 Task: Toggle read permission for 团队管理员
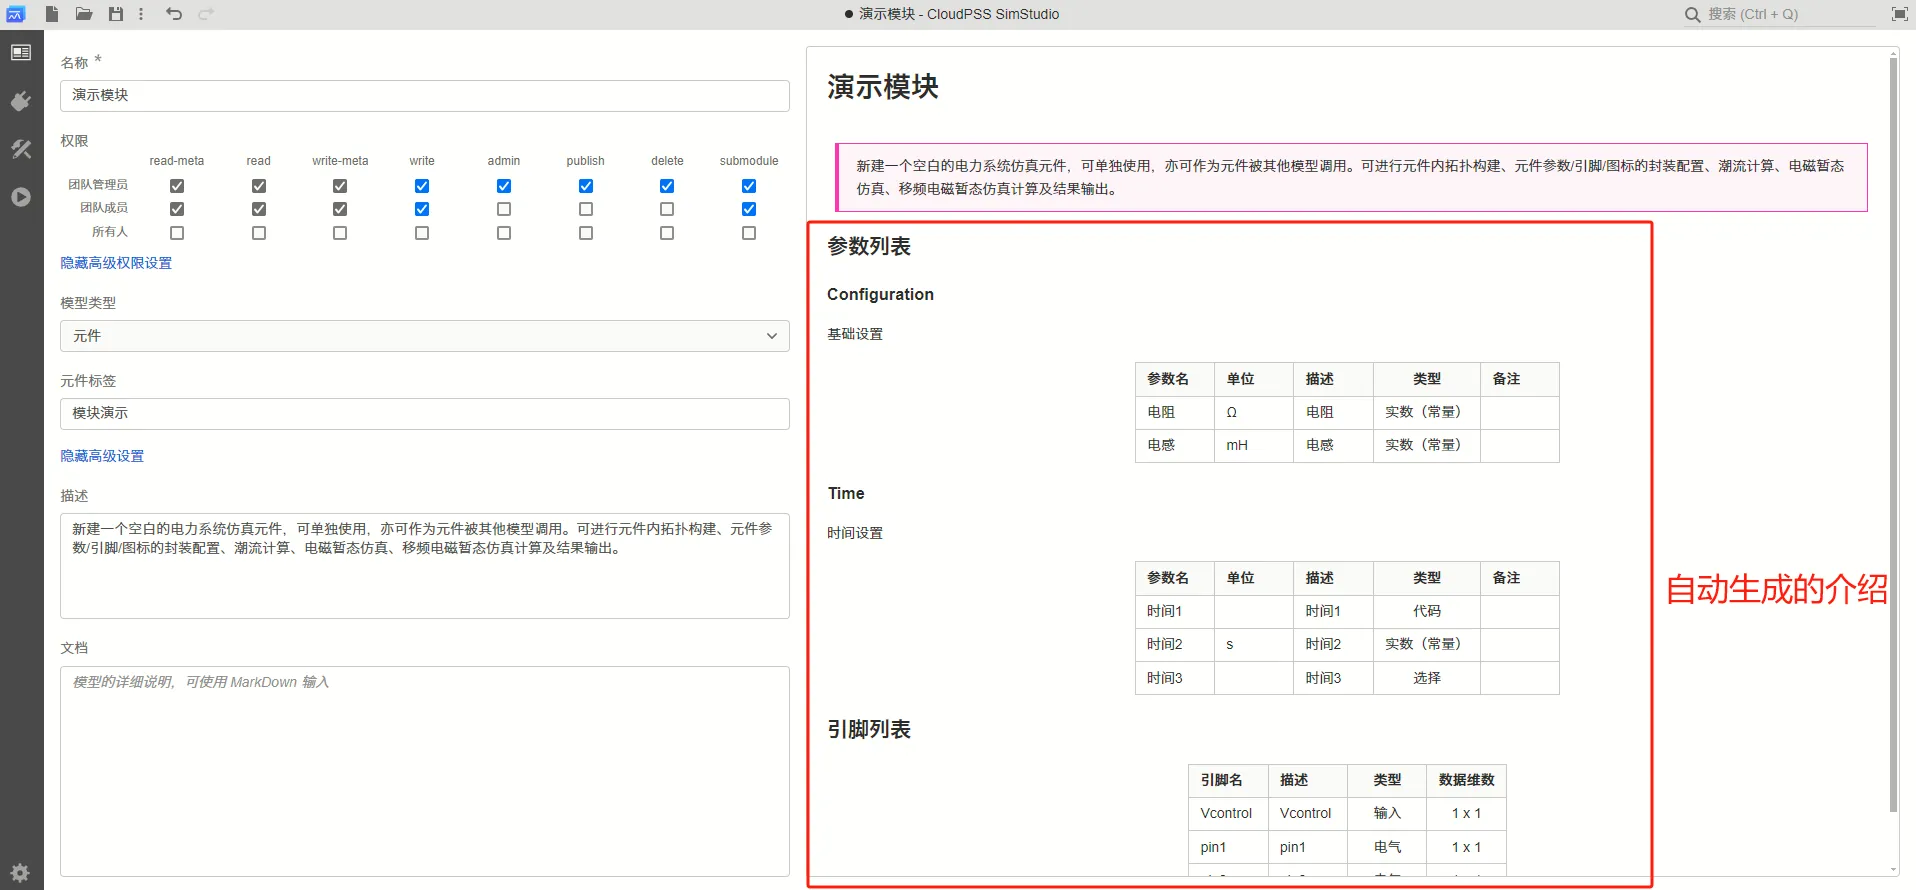[259, 186]
